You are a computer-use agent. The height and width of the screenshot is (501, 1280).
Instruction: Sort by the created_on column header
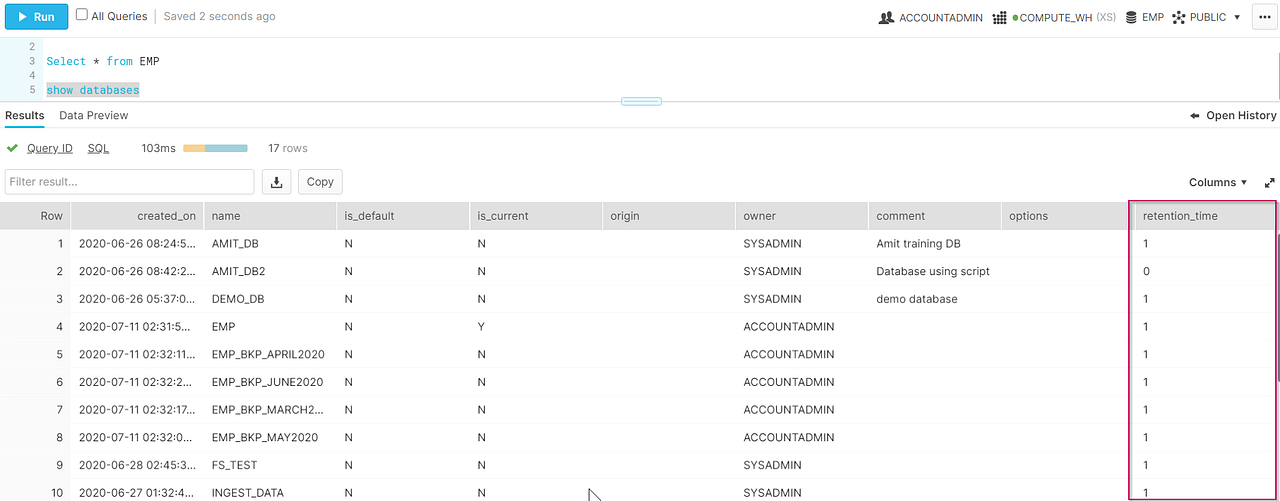point(137,215)
